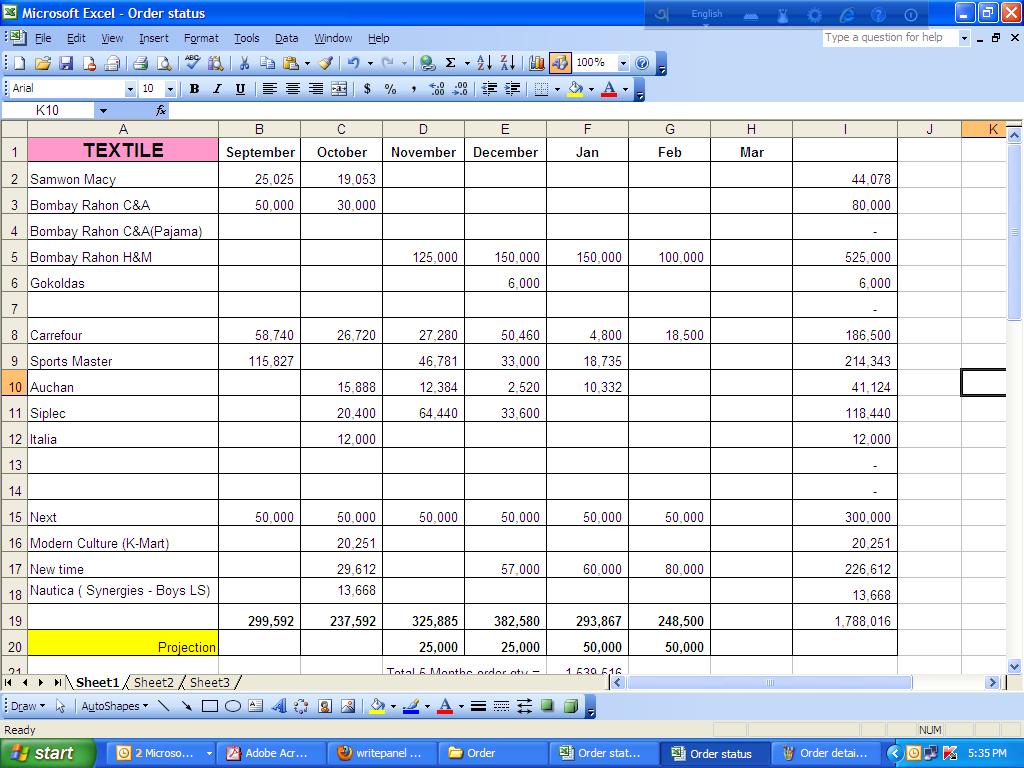This screenshot has width=1024, height=768.
Task: Decrease decimal places
Action: pyautogui.click(x=460, y=89)
